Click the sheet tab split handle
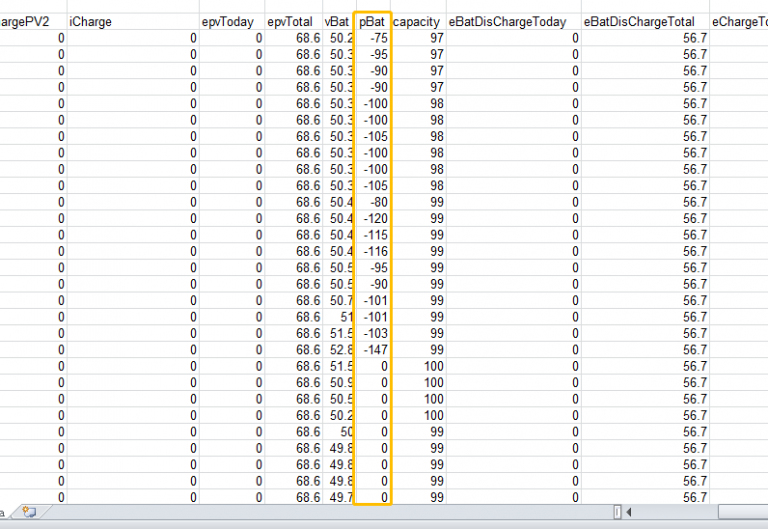This screenshot has width=768, height=529. 617,512
